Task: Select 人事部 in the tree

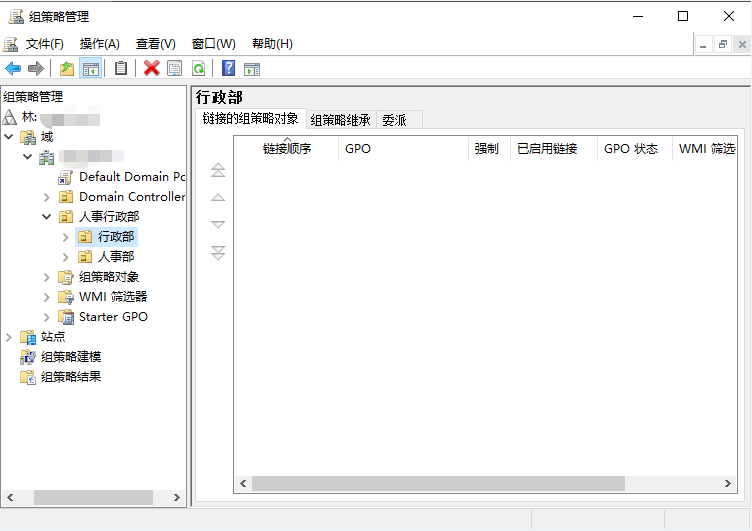Action: (x=116, y=257)
